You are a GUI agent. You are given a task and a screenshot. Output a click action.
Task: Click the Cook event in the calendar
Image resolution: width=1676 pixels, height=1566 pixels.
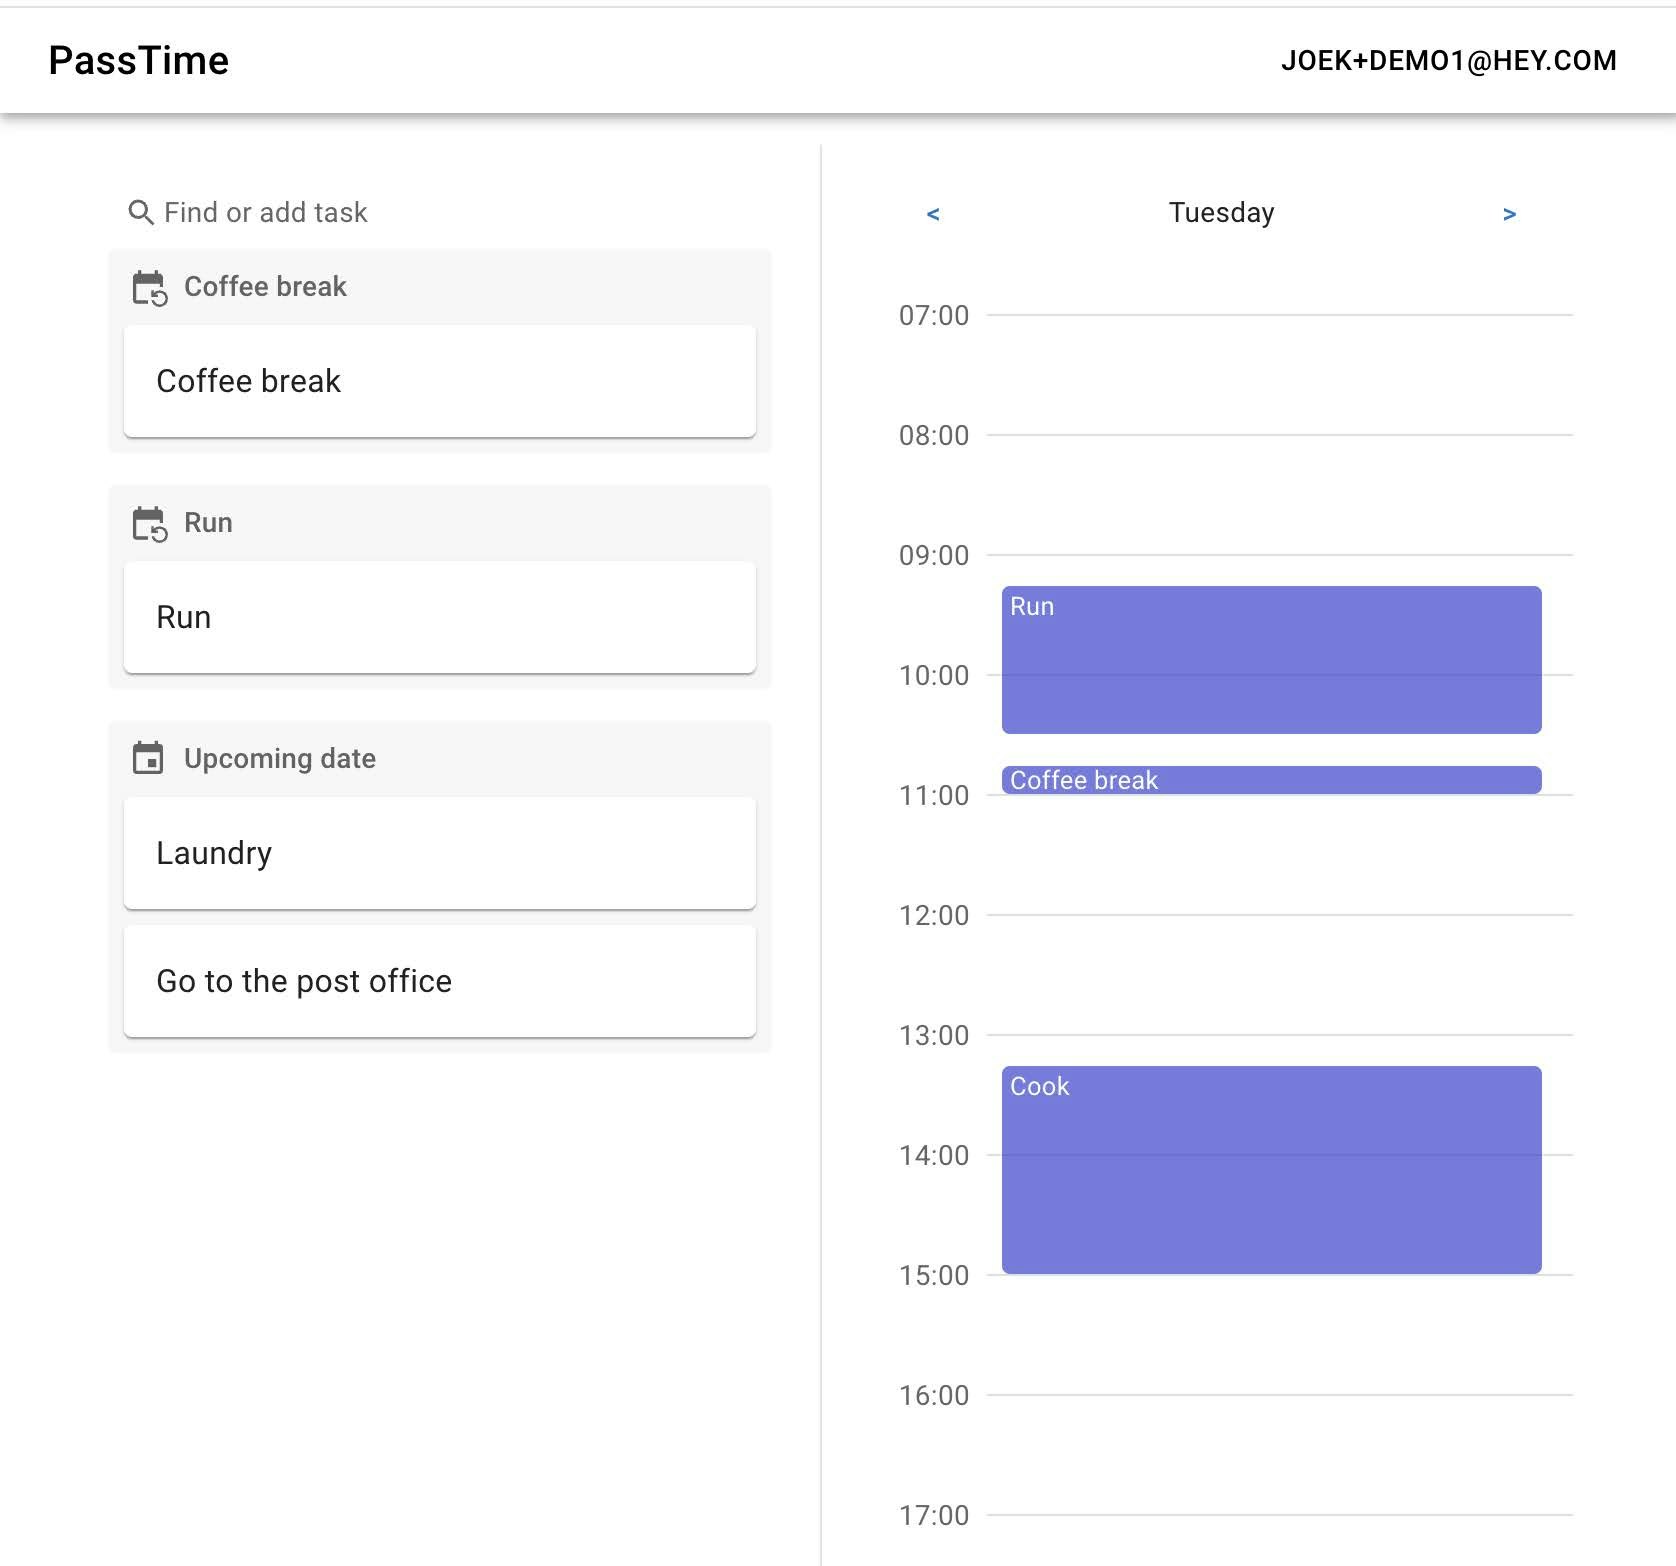click(x=1272, y=1170)
